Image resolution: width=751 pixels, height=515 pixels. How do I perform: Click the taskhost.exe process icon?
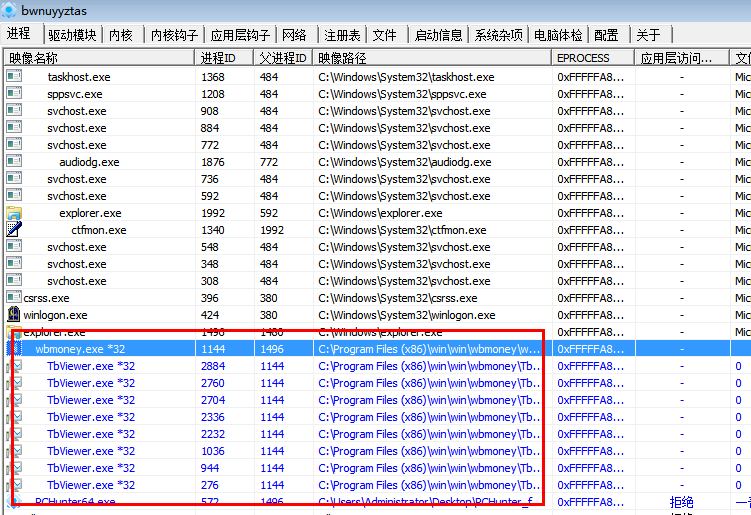click(14, 76)
